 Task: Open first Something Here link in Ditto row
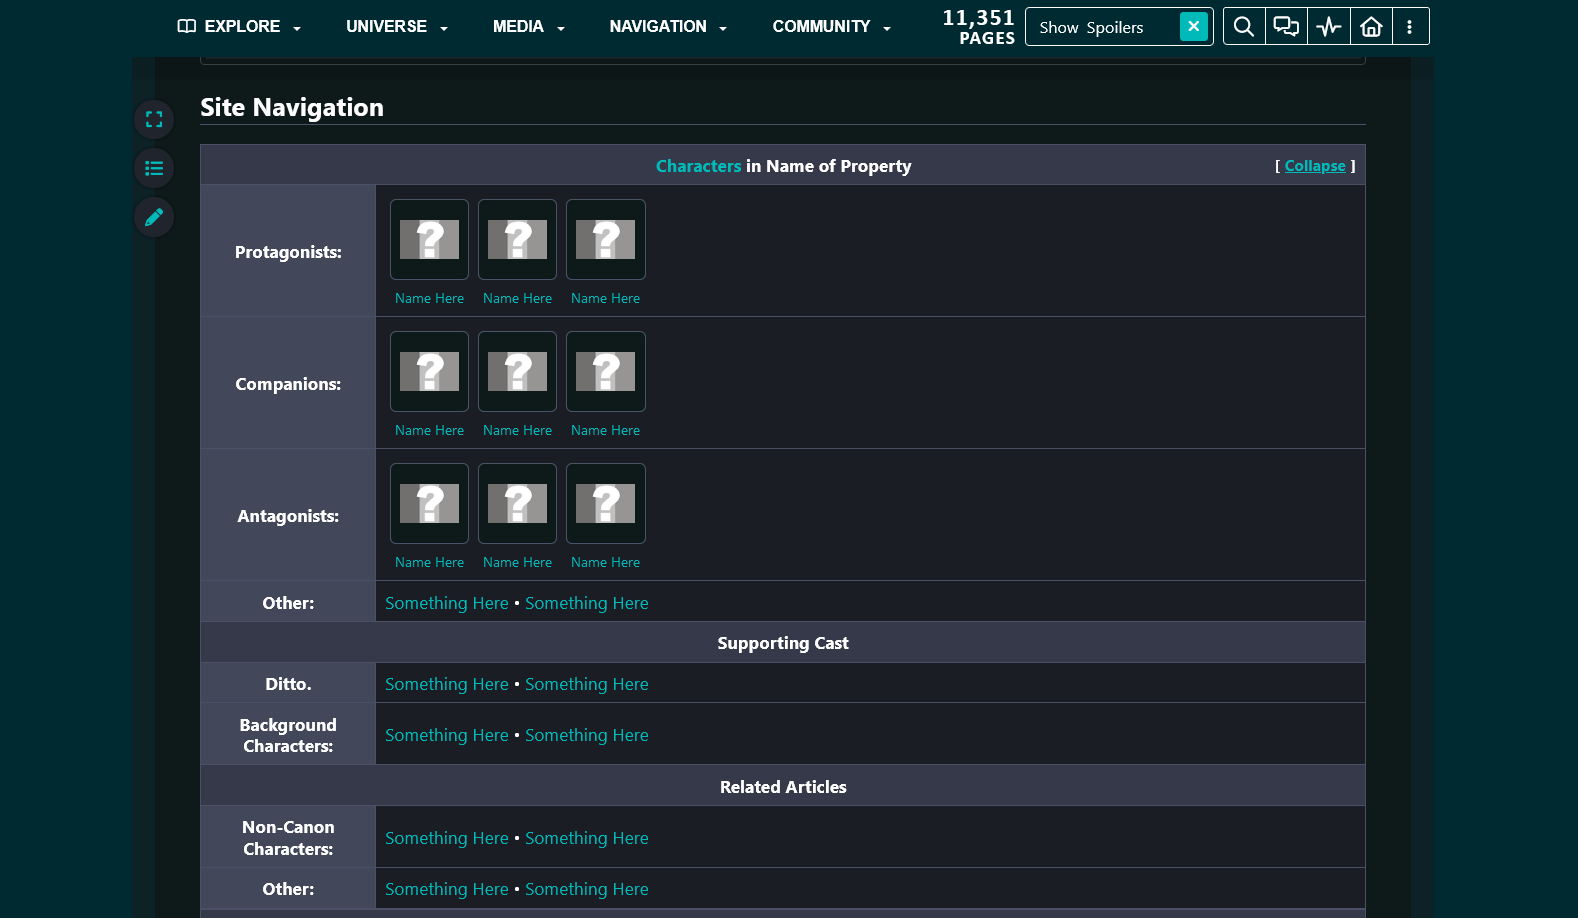(x=446, y=684)
